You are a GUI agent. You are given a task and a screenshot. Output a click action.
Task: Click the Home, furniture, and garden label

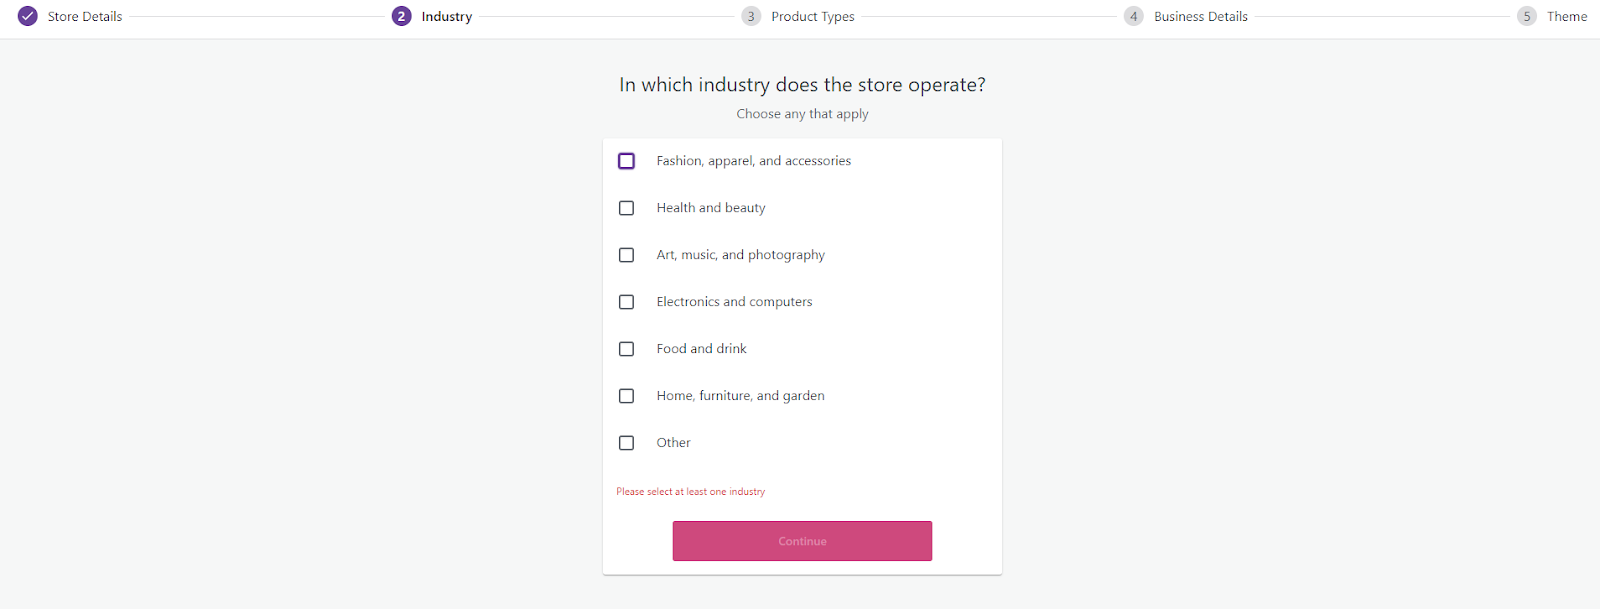click(x=740, y=396)
